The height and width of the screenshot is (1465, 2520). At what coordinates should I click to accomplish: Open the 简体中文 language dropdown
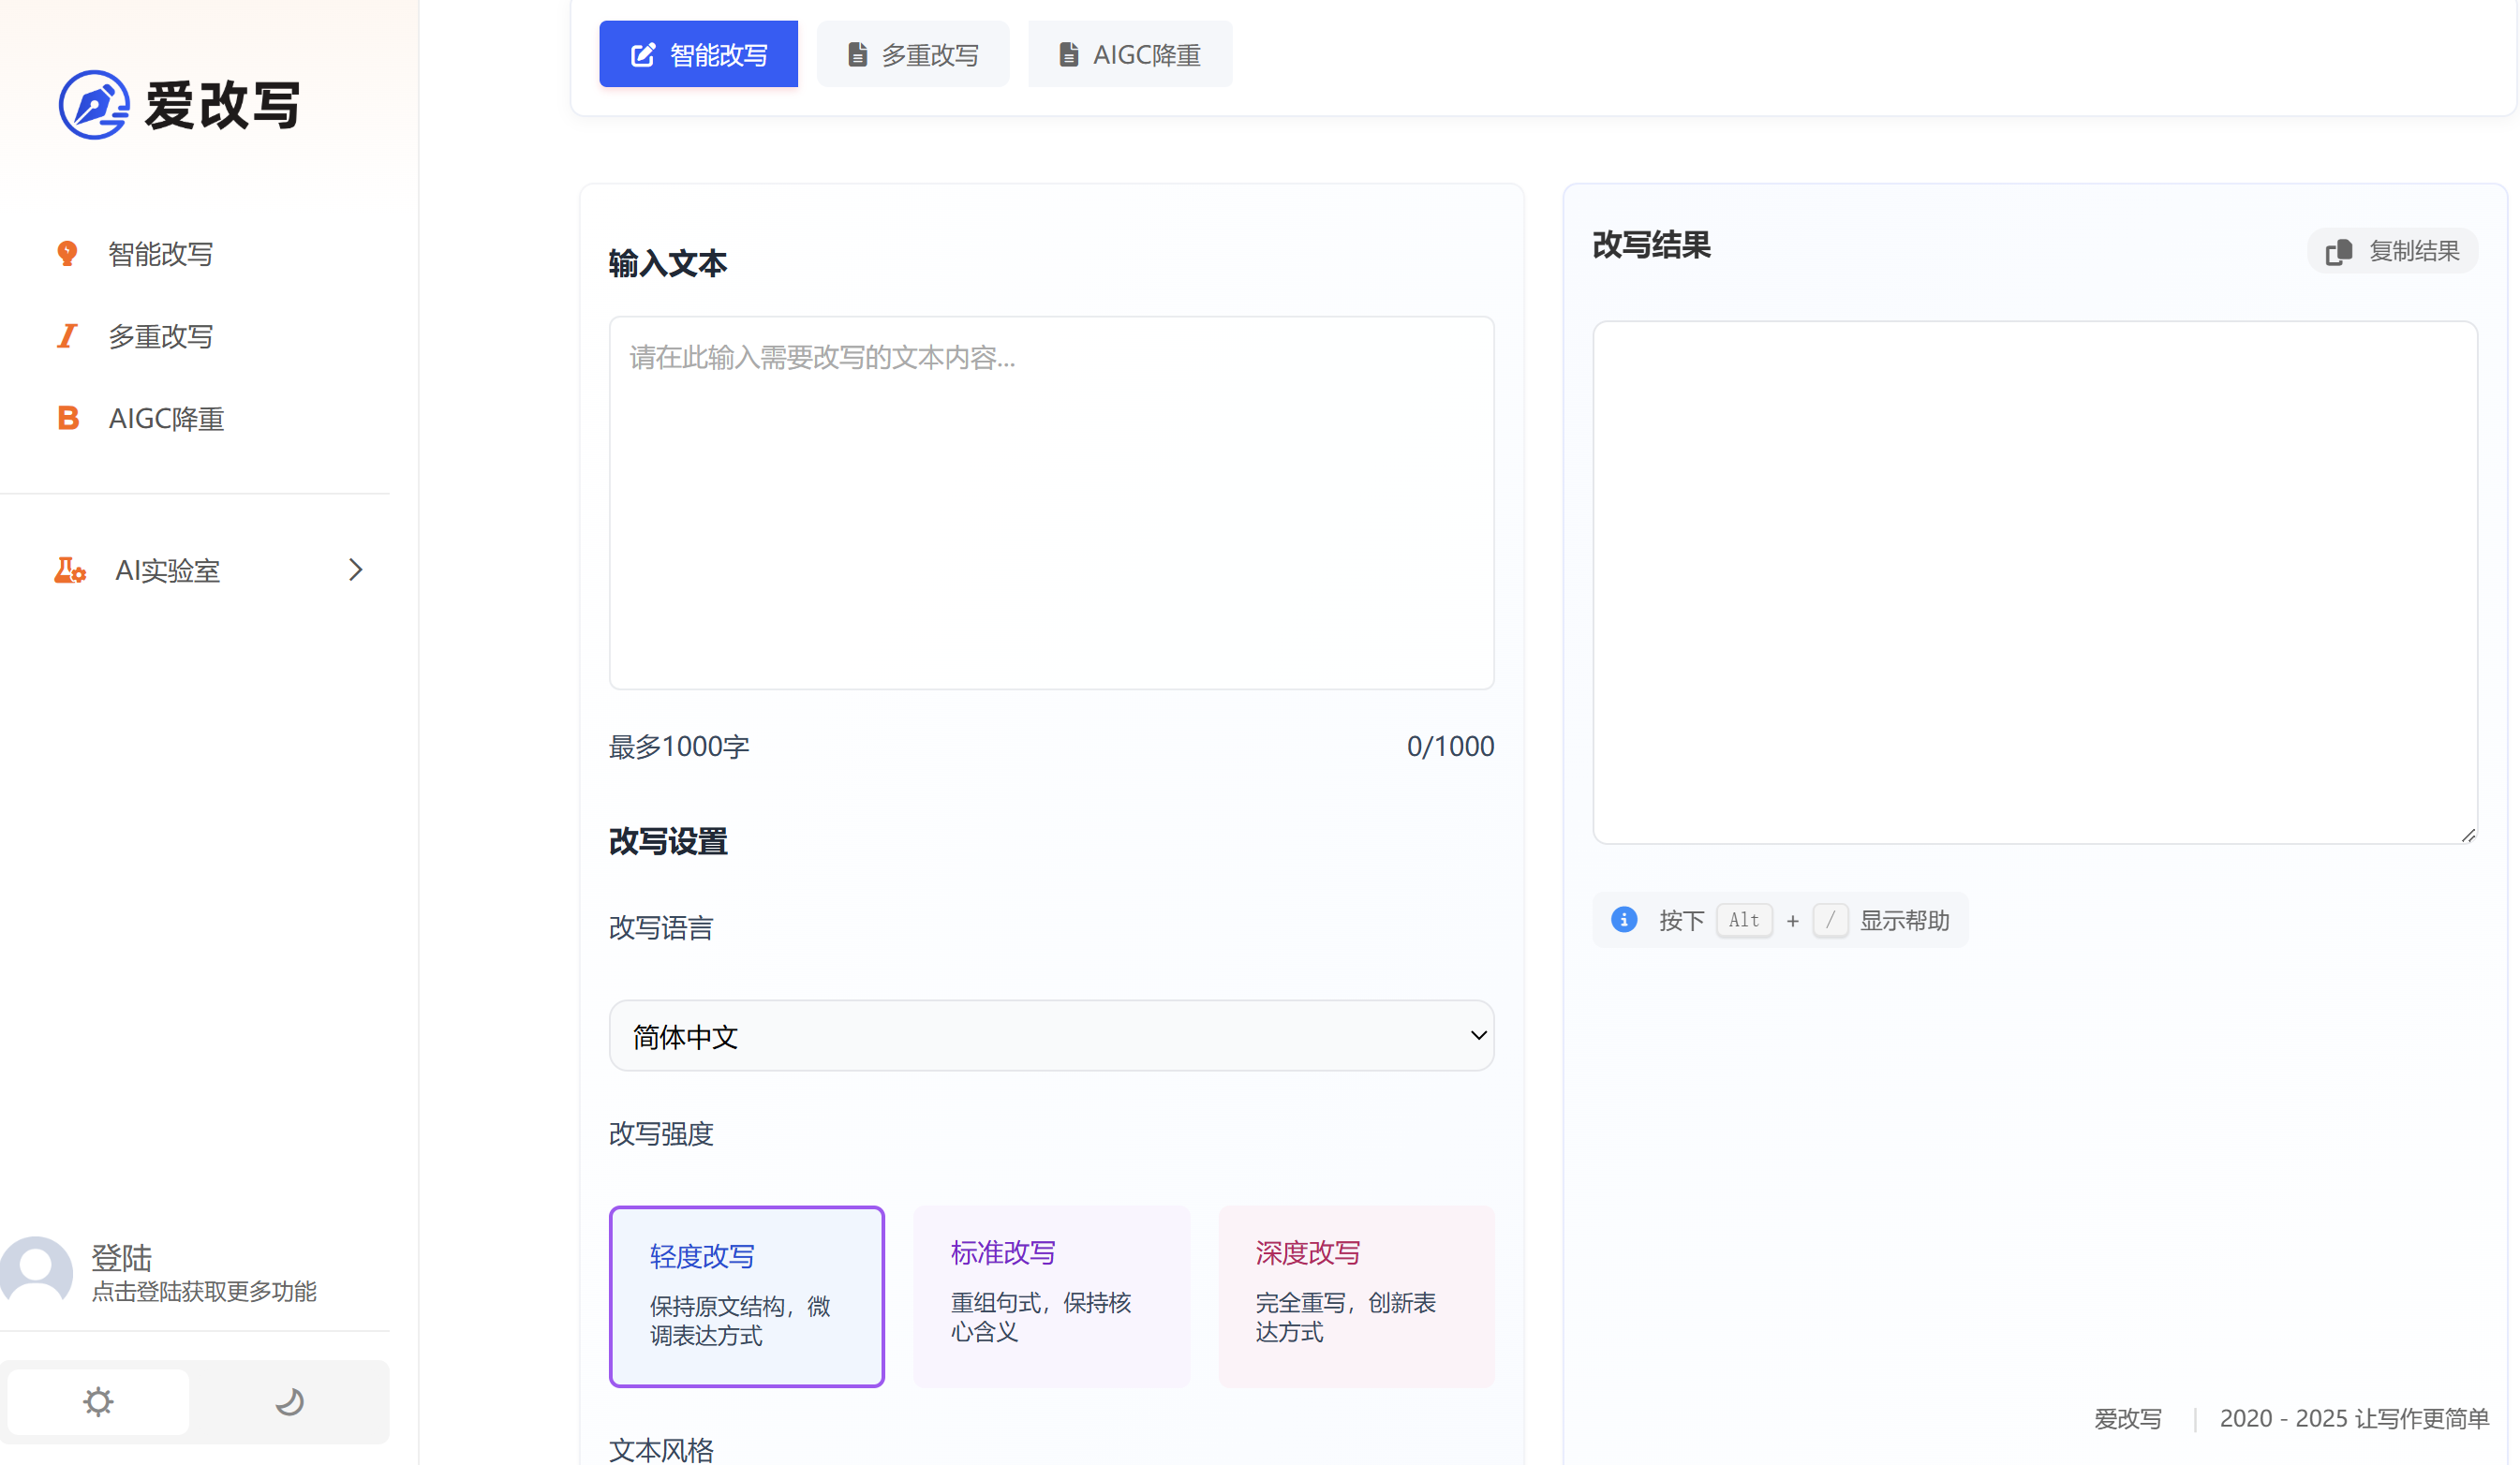click(x=1051, y=1035)
